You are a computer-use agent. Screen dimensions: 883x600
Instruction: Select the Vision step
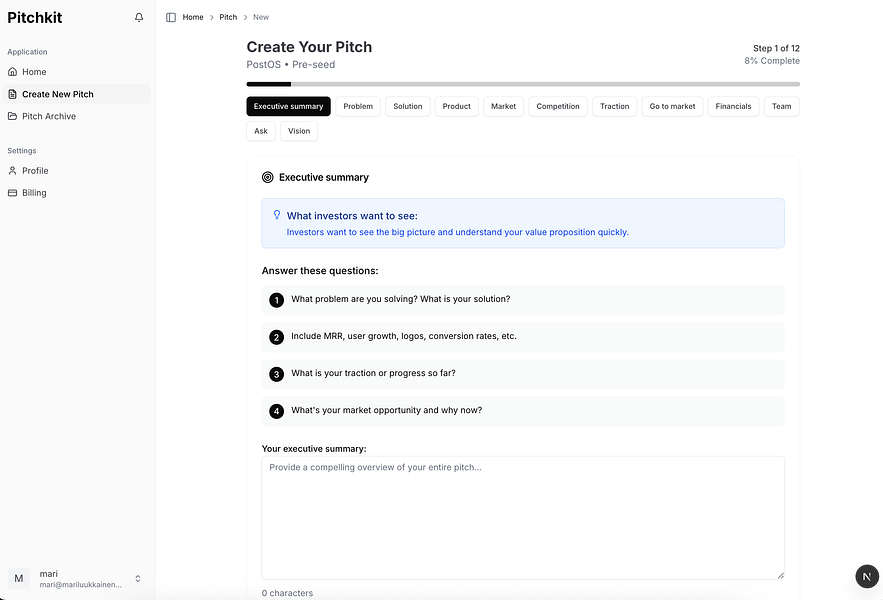298,130
